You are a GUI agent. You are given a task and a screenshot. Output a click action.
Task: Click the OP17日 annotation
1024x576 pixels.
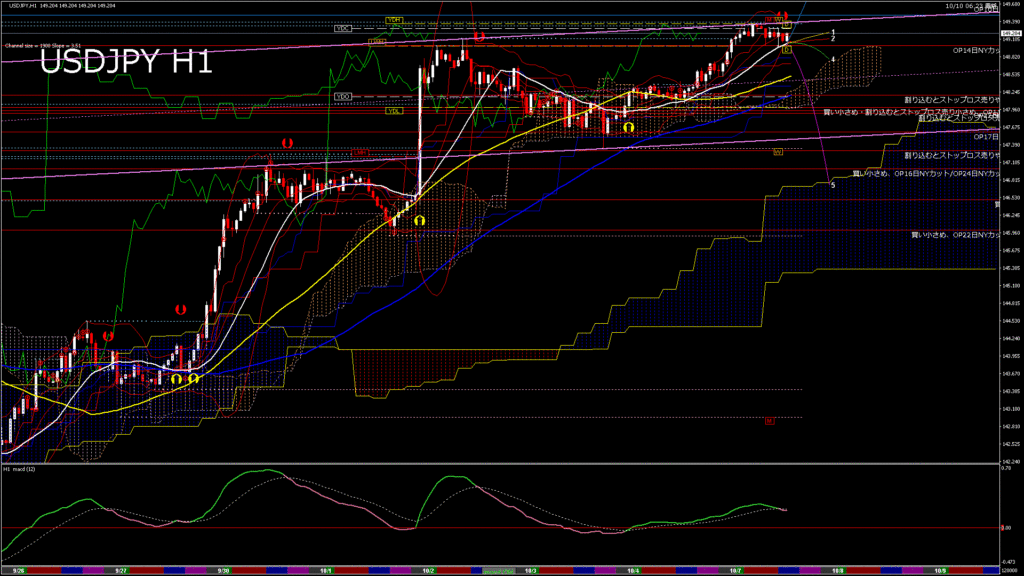point(986,136)
